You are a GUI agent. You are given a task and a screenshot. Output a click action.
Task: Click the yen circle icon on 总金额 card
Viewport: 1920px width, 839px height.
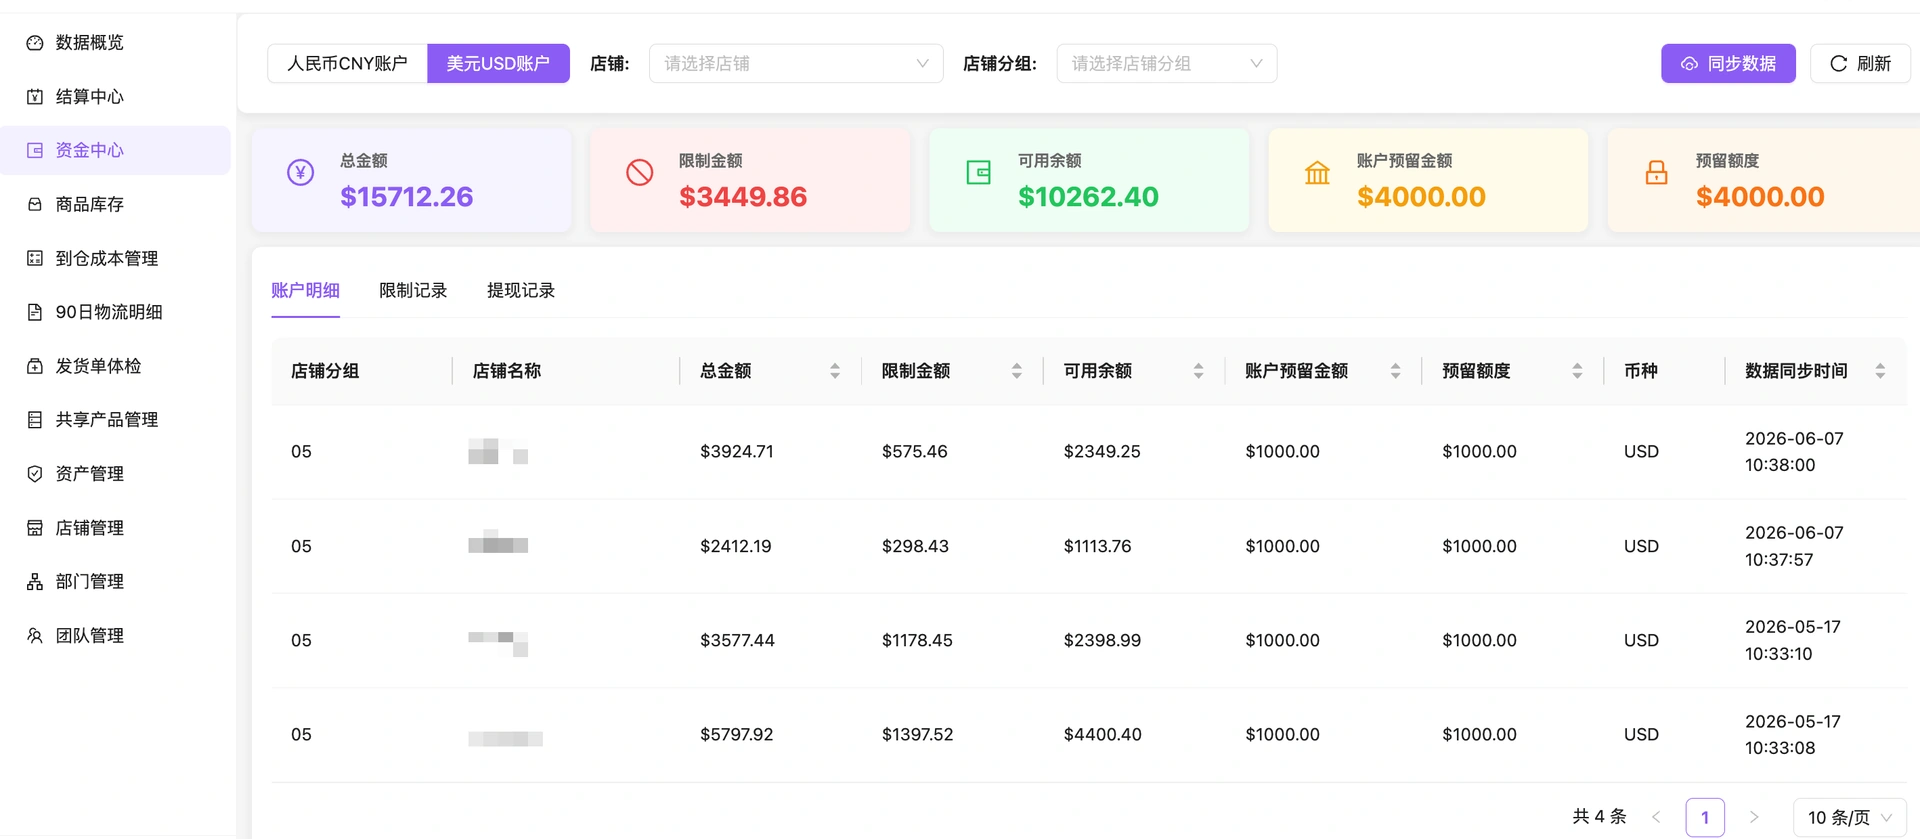point(300,172)
